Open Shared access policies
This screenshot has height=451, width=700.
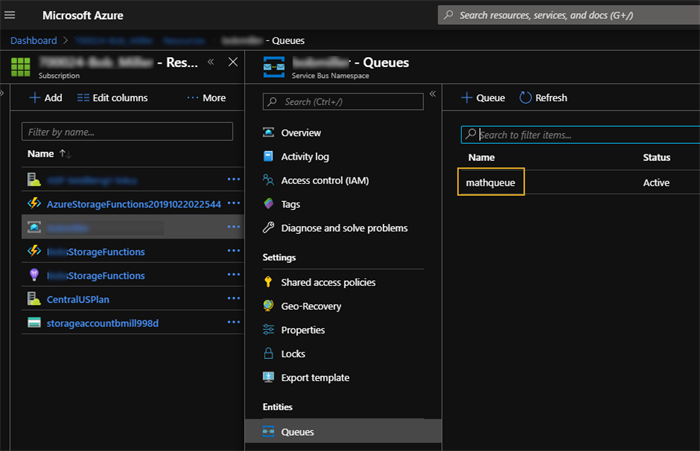tap(328, 282)
